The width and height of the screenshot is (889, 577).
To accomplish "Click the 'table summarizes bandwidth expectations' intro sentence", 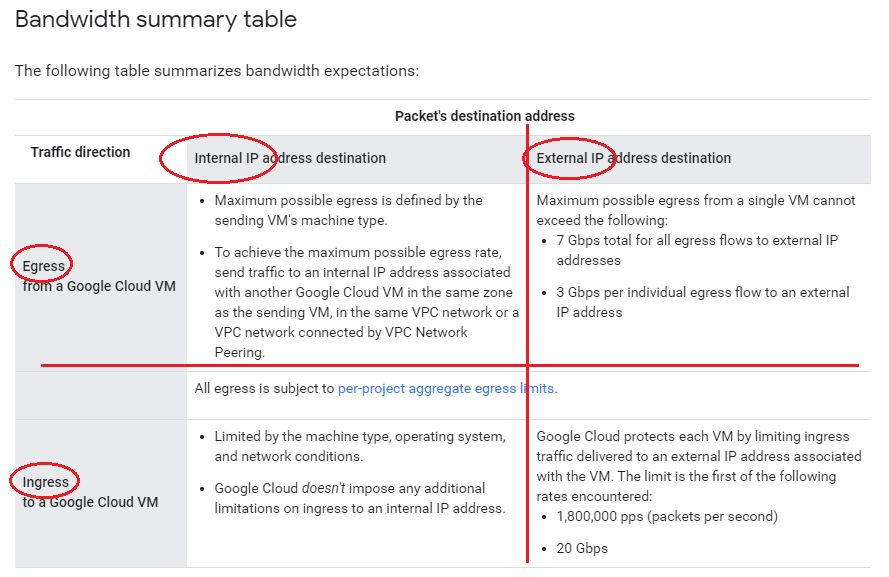I will tap(216, 71).
